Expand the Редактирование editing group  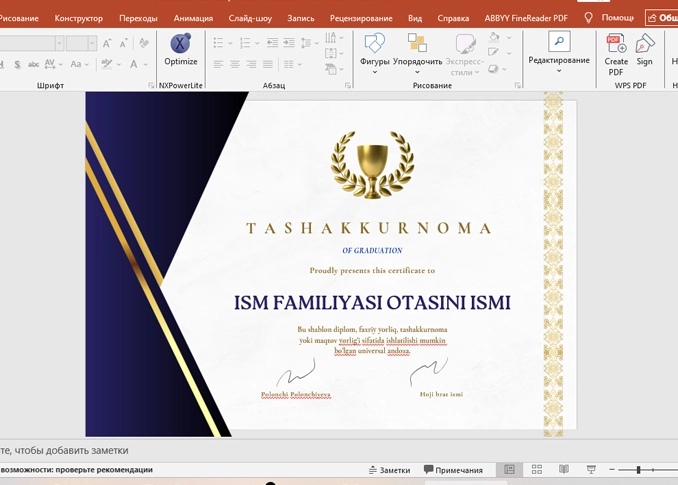pos(559,53)
